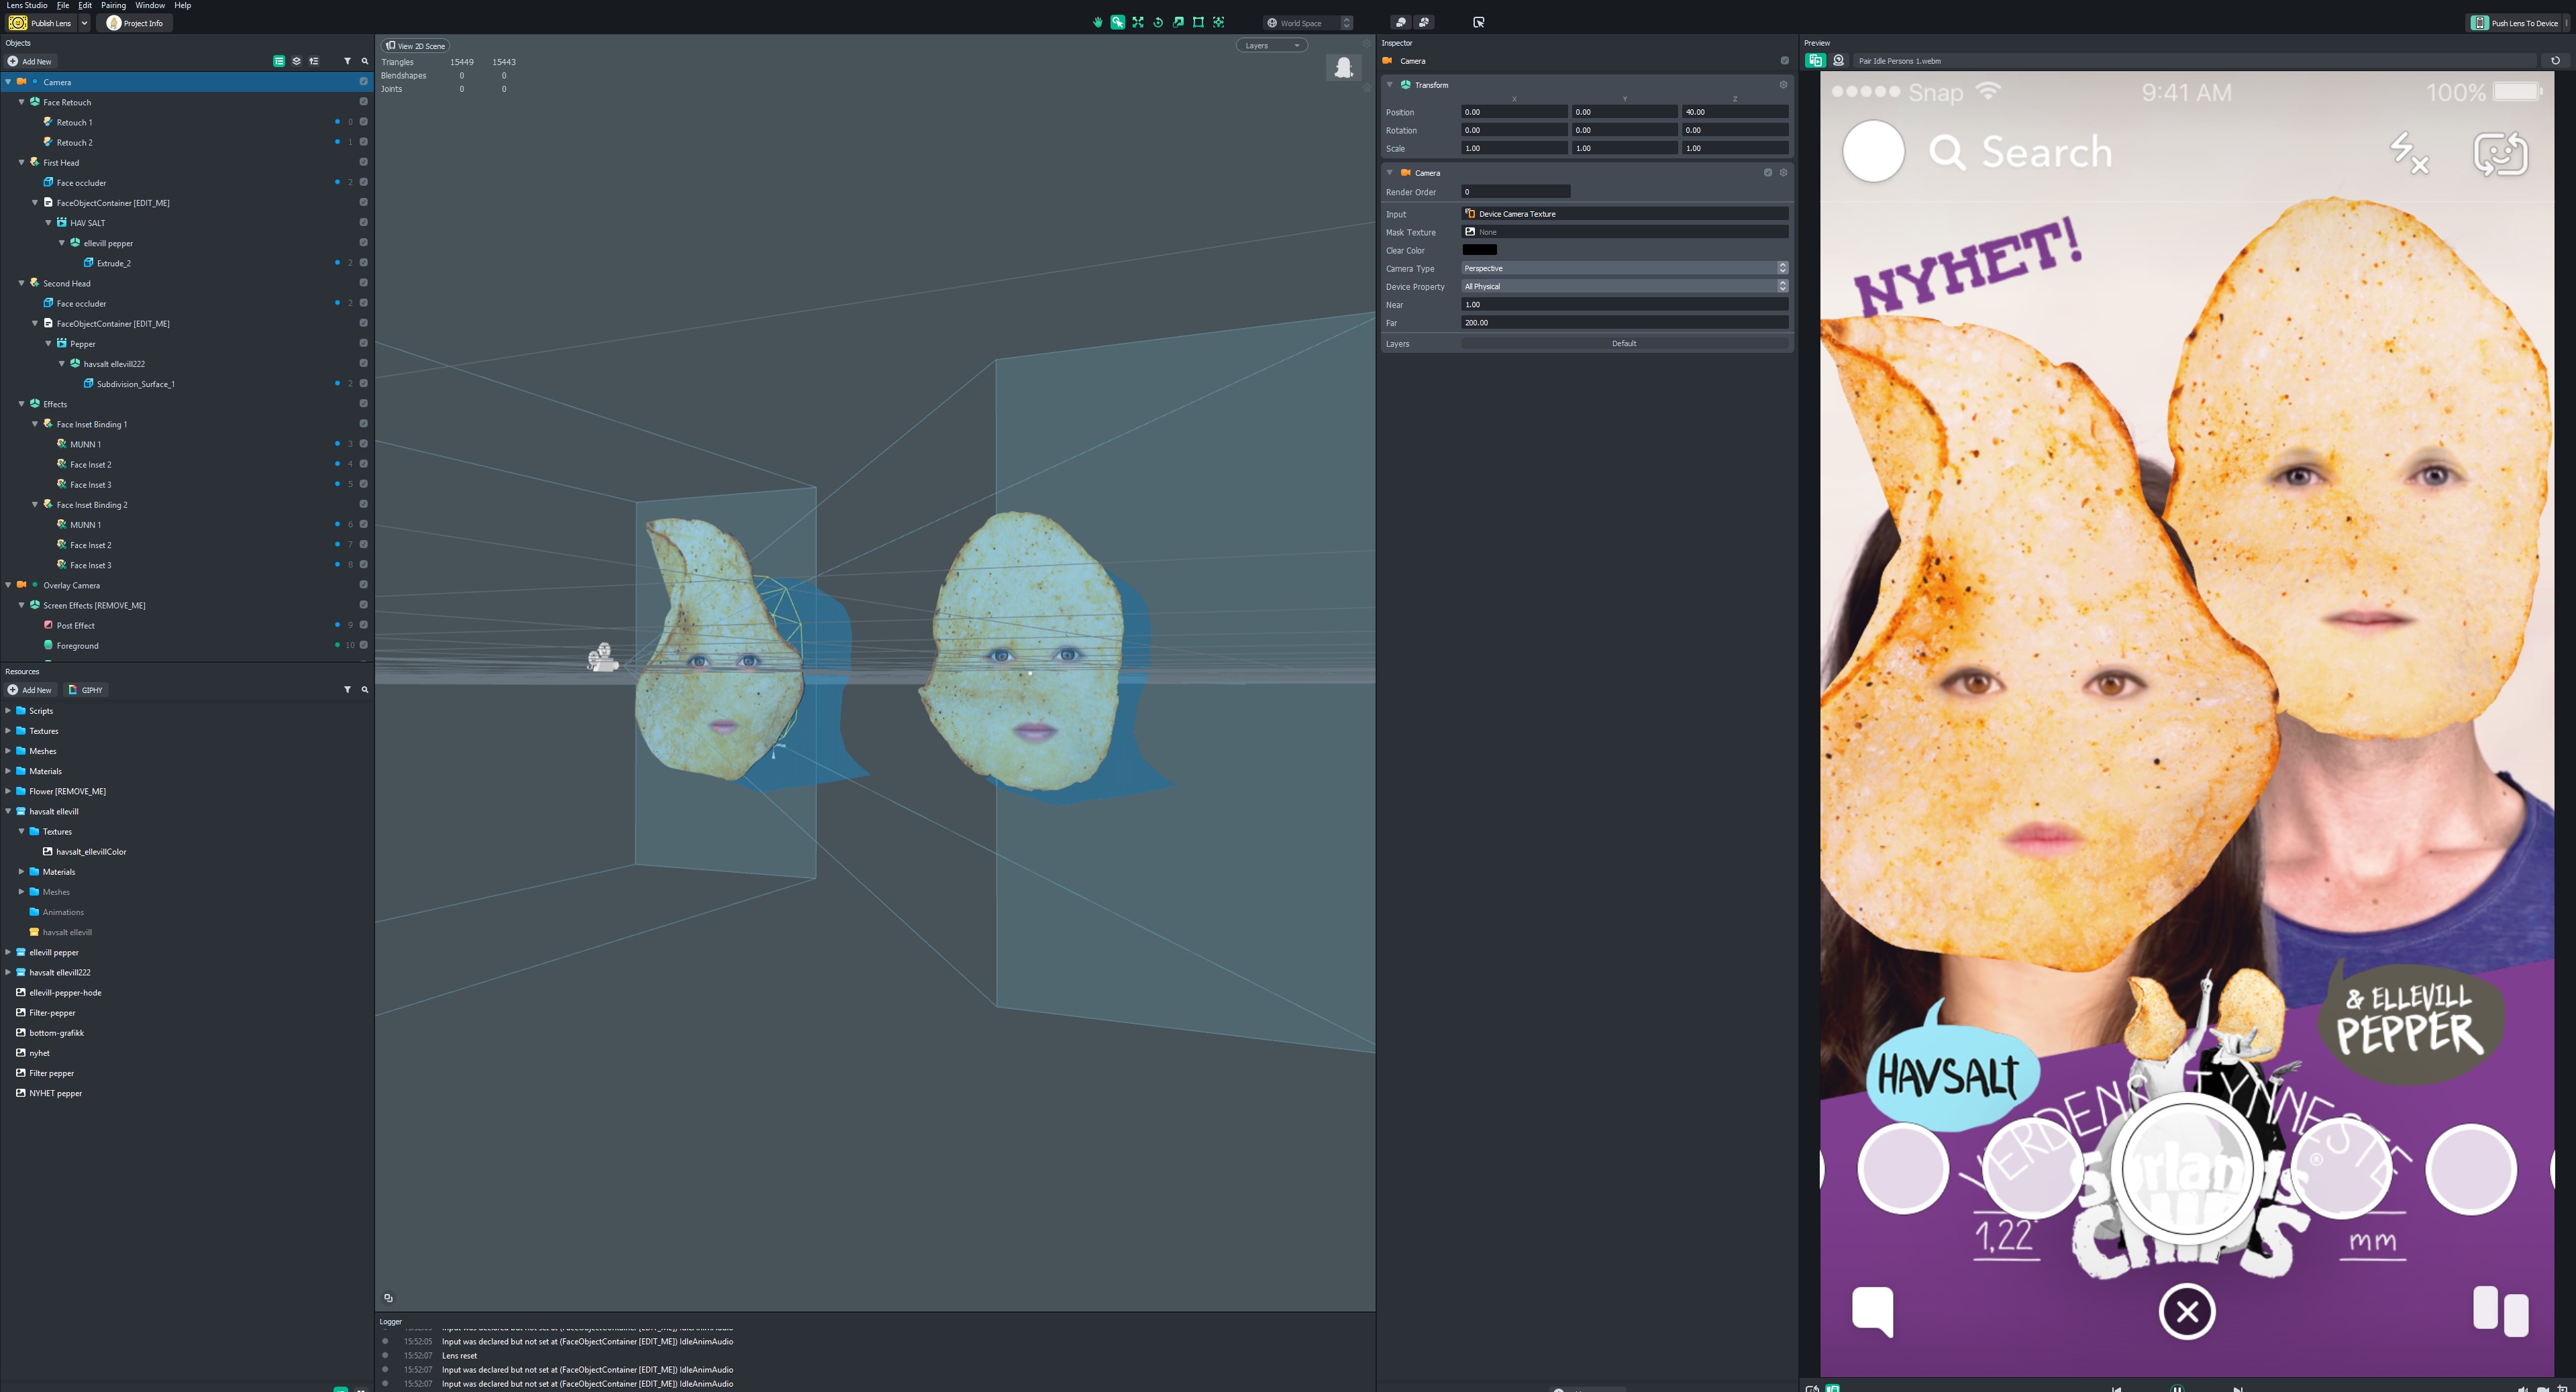Collapse the Effects node
This screenshot has width=2576, height=1392.
pyautogui.click(x=22, y=404)
